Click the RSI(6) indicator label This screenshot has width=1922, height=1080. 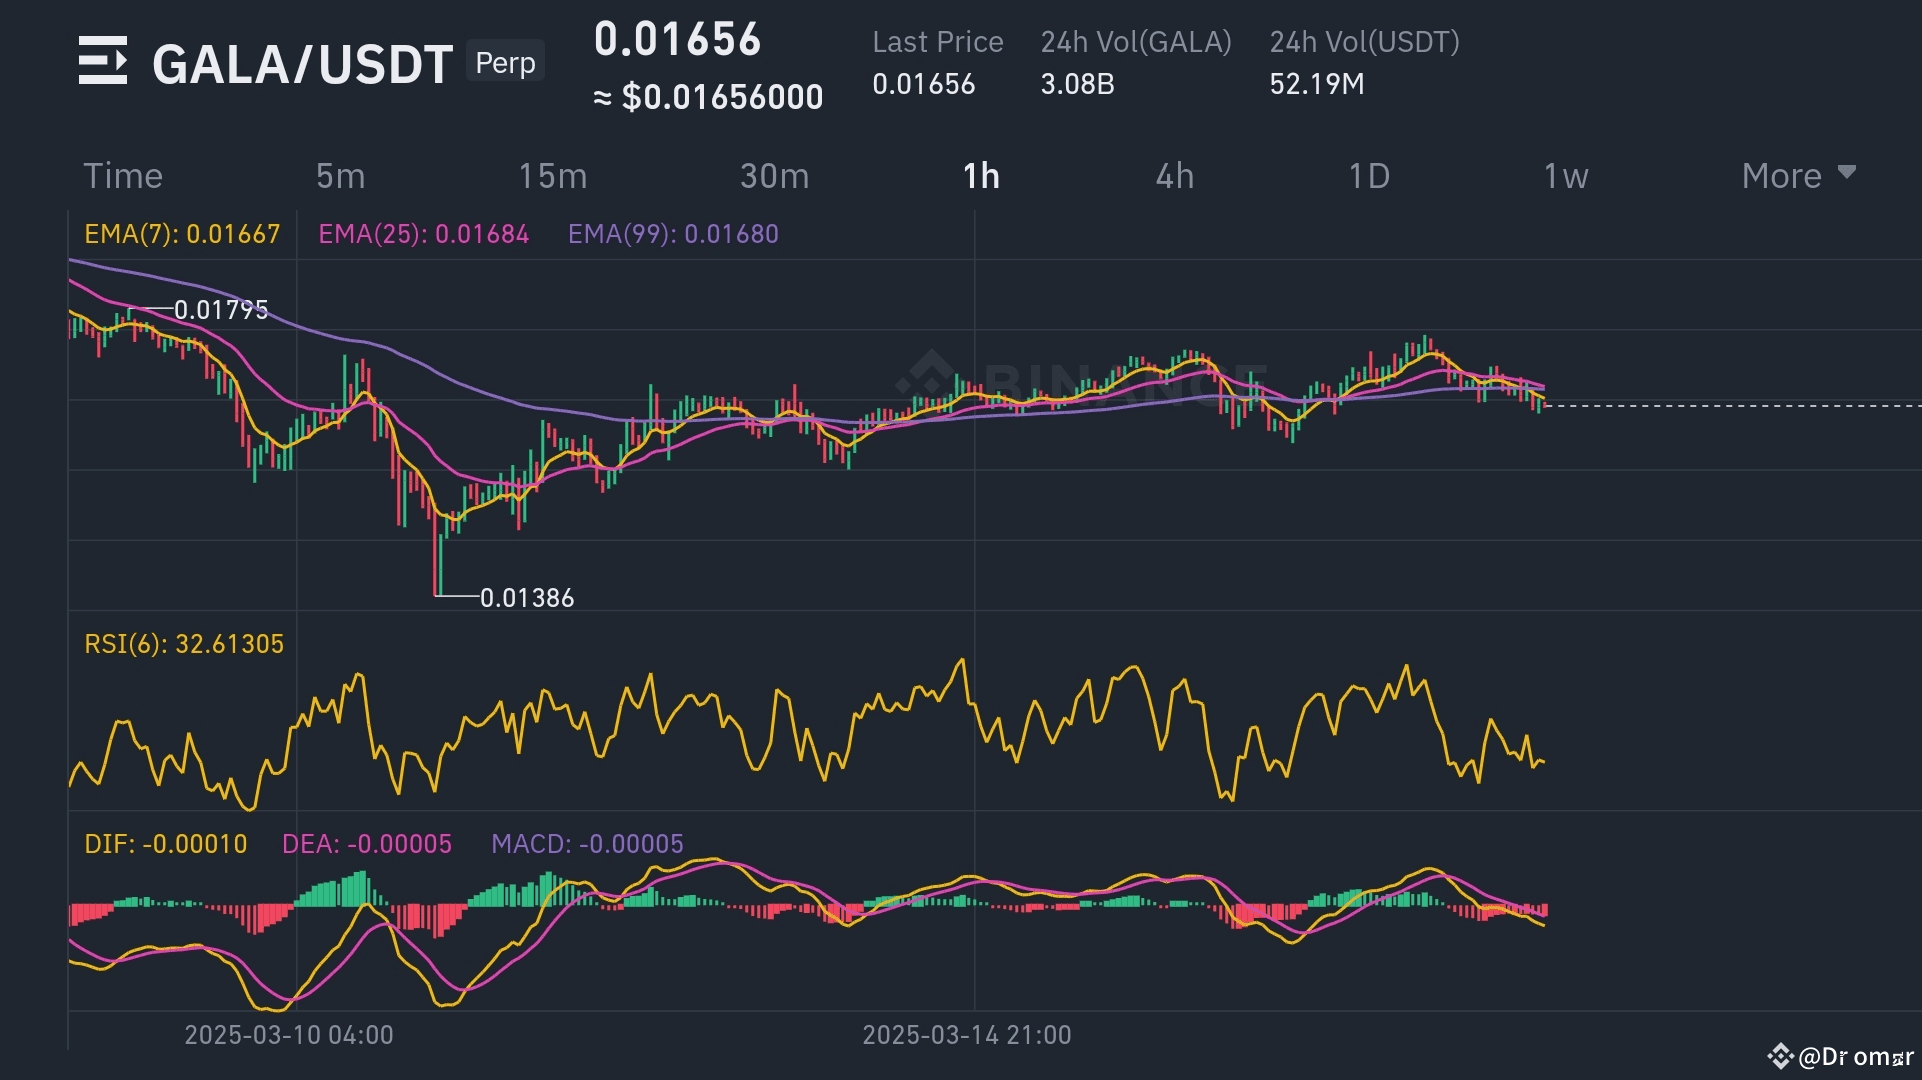coord(184,644)
